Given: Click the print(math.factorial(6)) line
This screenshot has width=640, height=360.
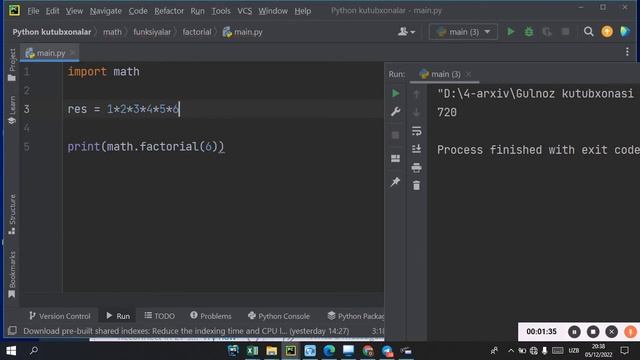Looking at the screenshot, I should point(146,147).
